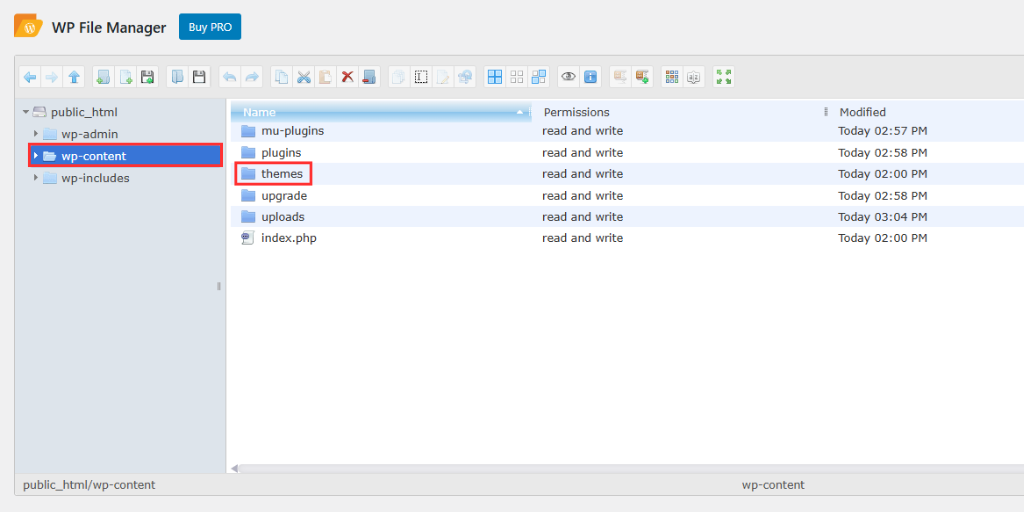Image resolution: width=1024 pixels, height=512 pixels.
Task: Click the Download floppy disk icon
Action: (199, 77)
